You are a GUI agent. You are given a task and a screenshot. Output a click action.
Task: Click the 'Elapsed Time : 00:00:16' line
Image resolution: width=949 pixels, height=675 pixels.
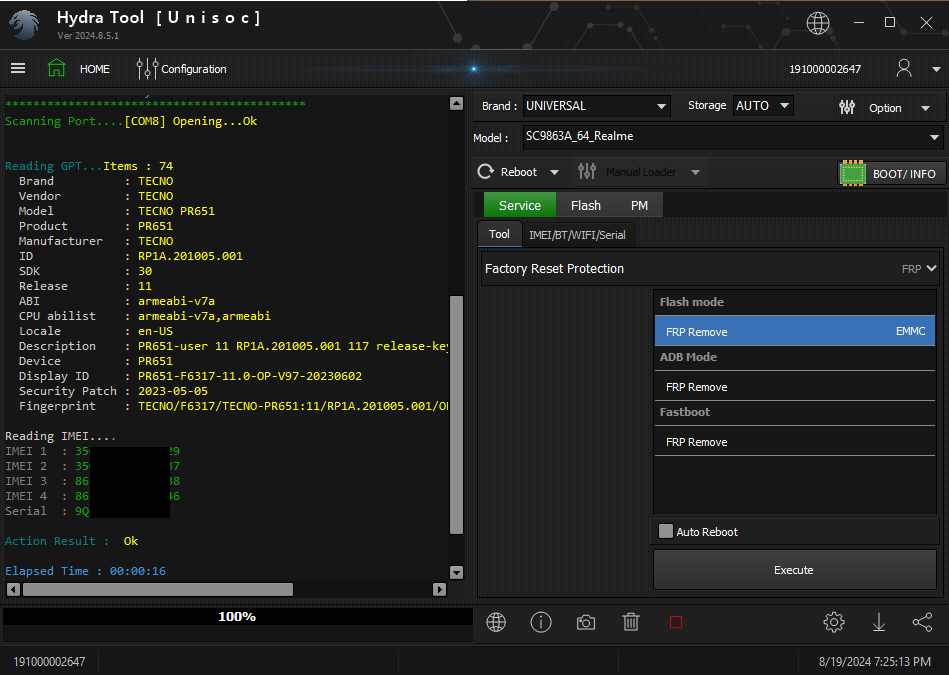tap(85, 571)
